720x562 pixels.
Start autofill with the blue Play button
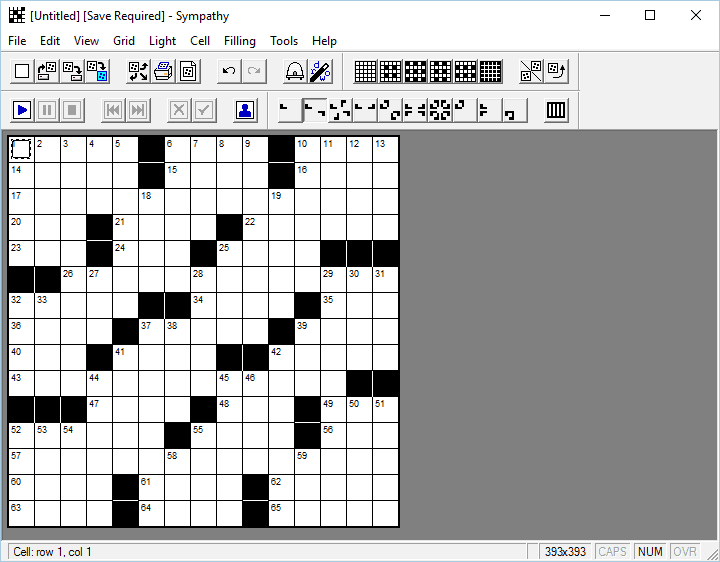coord(22,110)
